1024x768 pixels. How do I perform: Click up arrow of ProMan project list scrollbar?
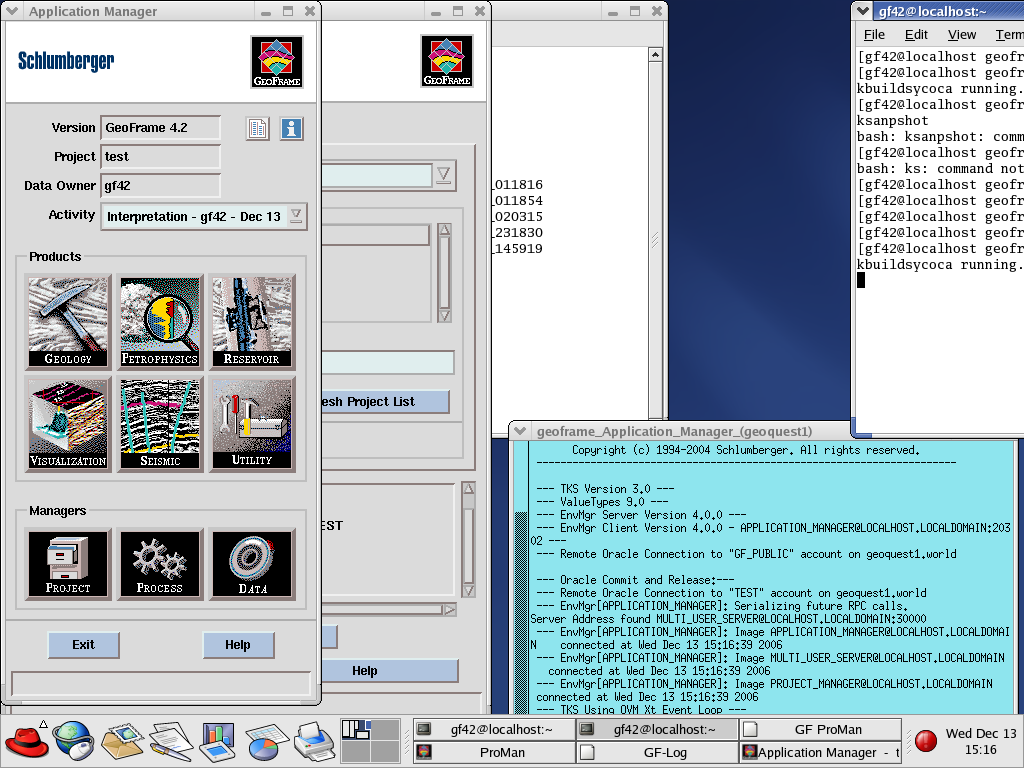(x=445, y=230)
